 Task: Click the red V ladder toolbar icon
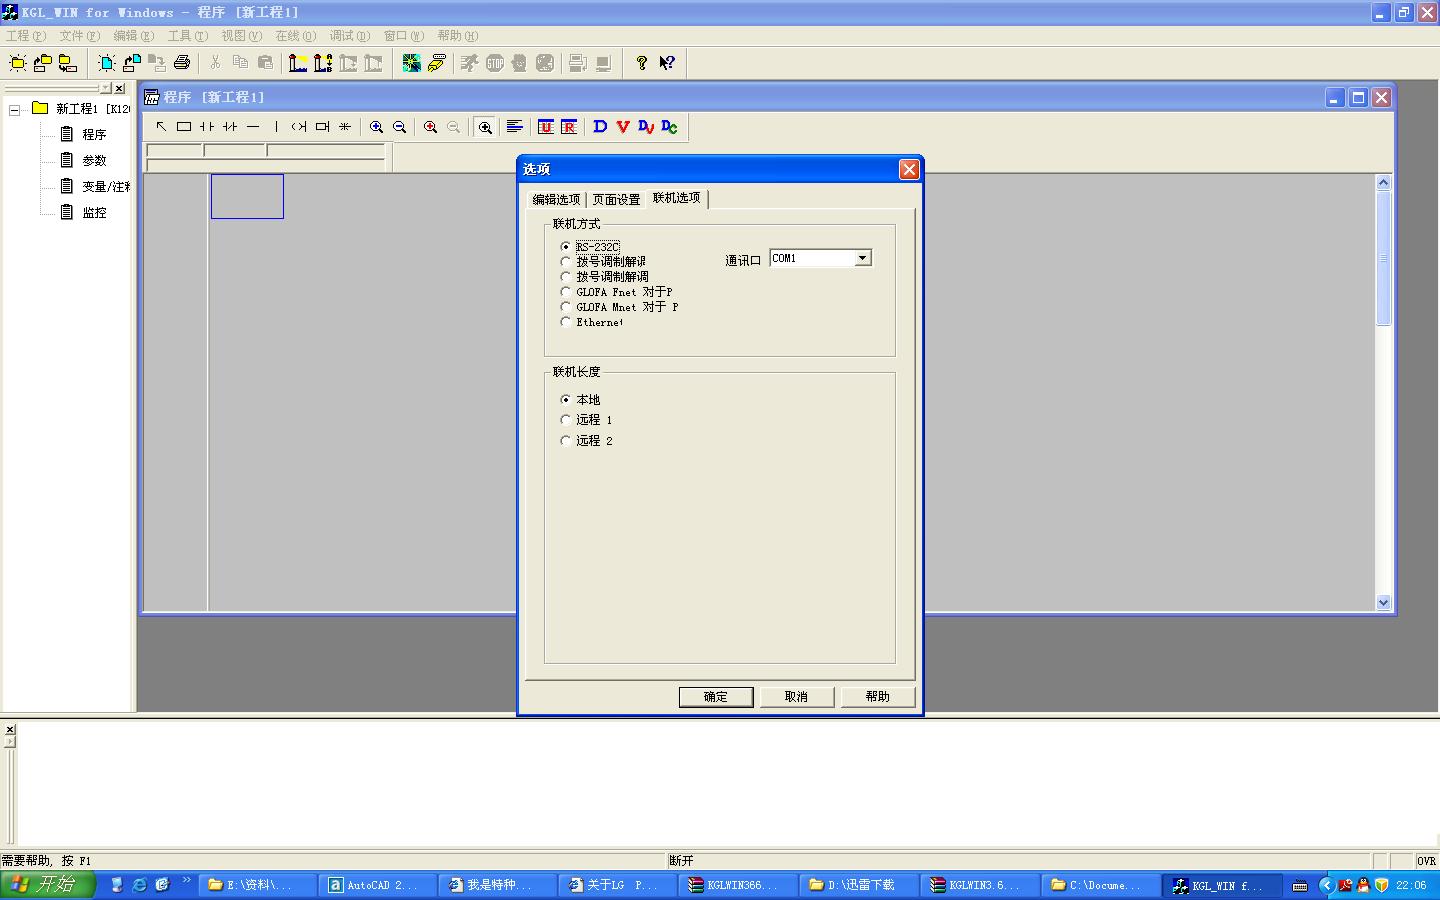point(623,127)
